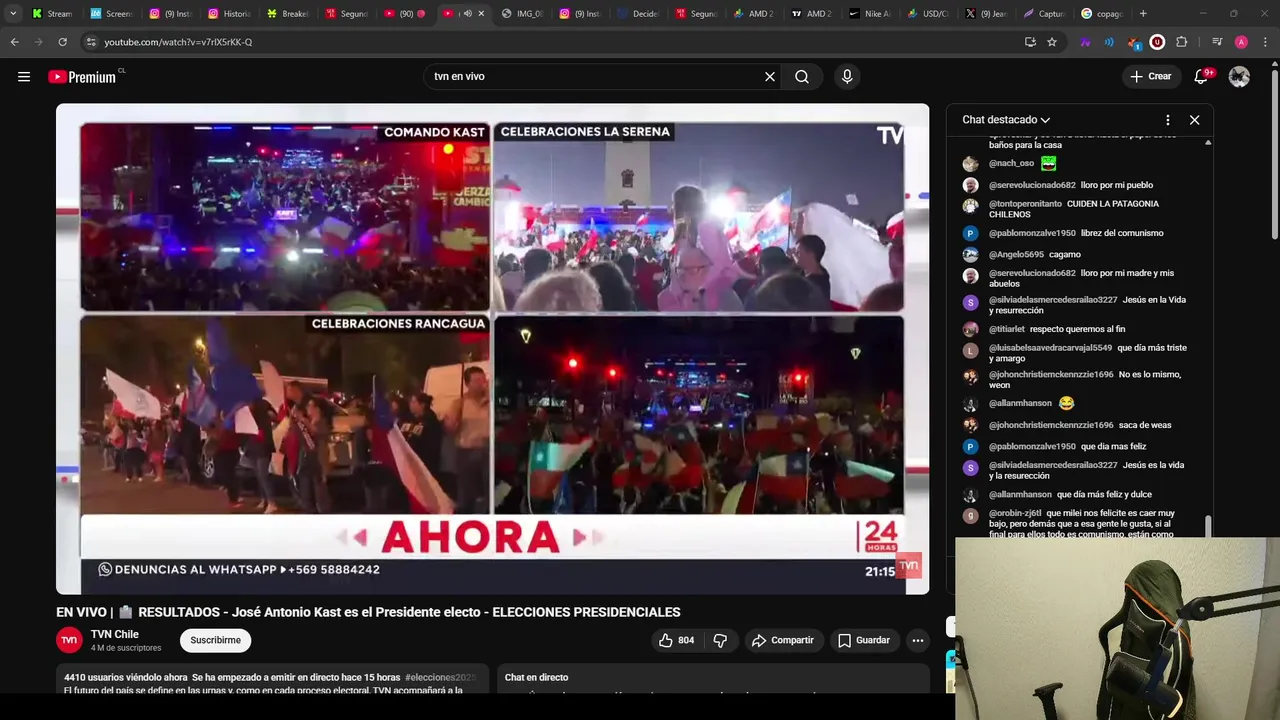Click avatar of @luisabelsaavedracarvajal5549
This screenshot has height=720, width=1280.
[x=970, y=350]
